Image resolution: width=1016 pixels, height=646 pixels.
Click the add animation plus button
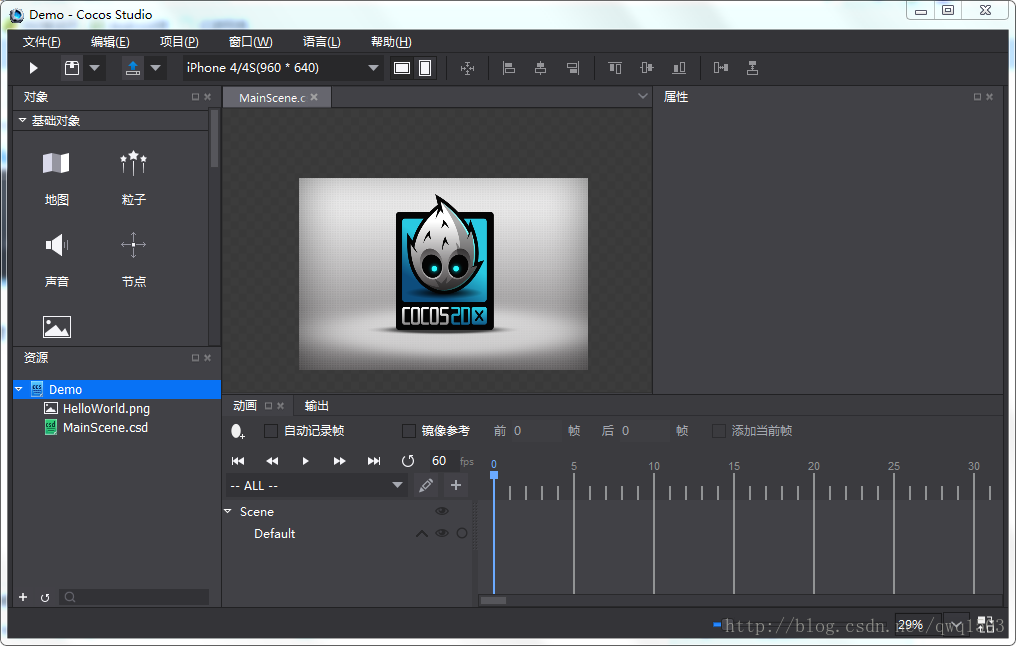point(456,485)
